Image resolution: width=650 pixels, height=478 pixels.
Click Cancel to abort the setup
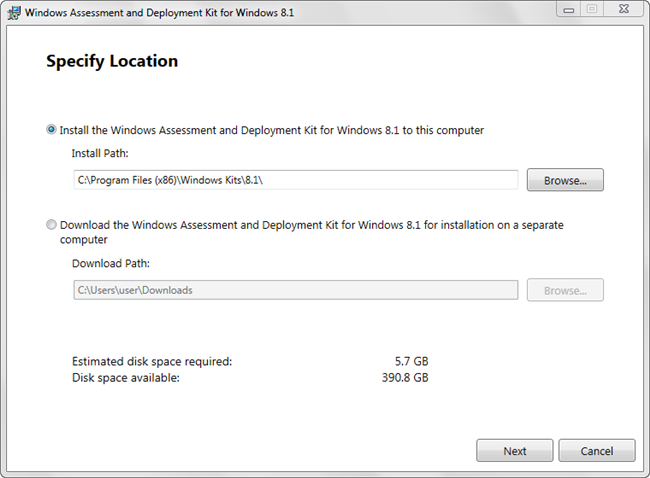tap(597, 451)
